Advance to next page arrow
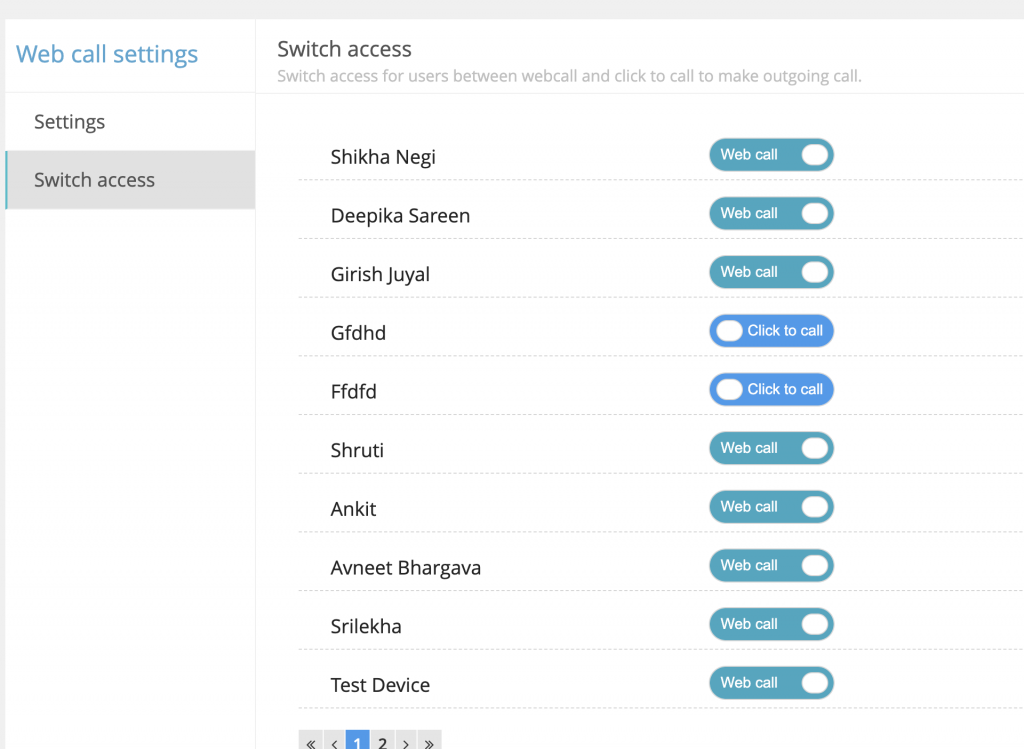Image resolution: width=1024 pixels, height=749 pixels. [406, 742]
